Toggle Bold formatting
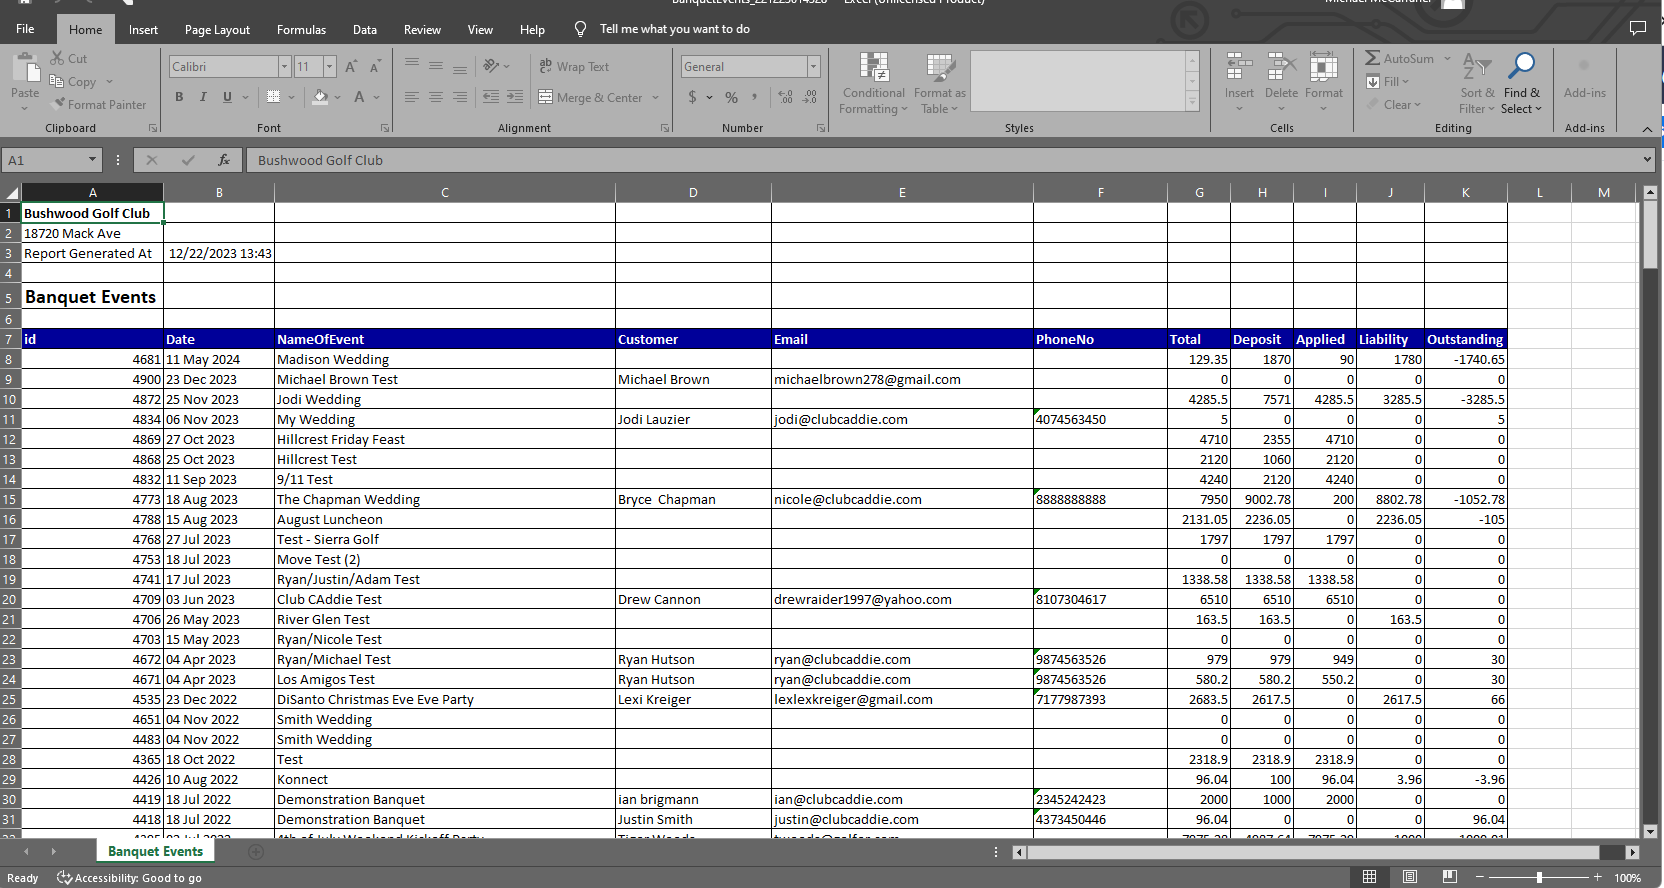 click(179, 97)
